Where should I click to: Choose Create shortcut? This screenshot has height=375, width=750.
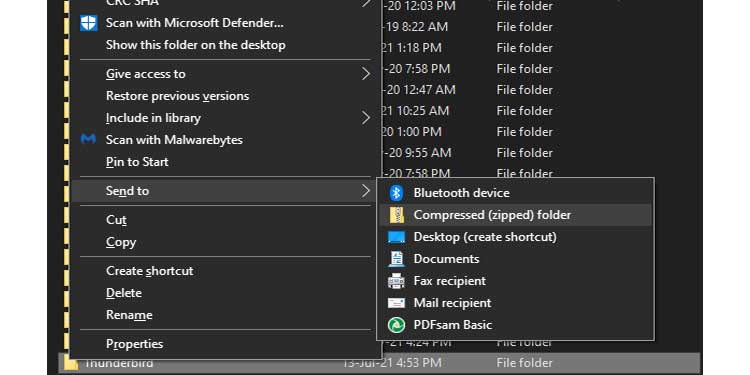pos(150,271)
